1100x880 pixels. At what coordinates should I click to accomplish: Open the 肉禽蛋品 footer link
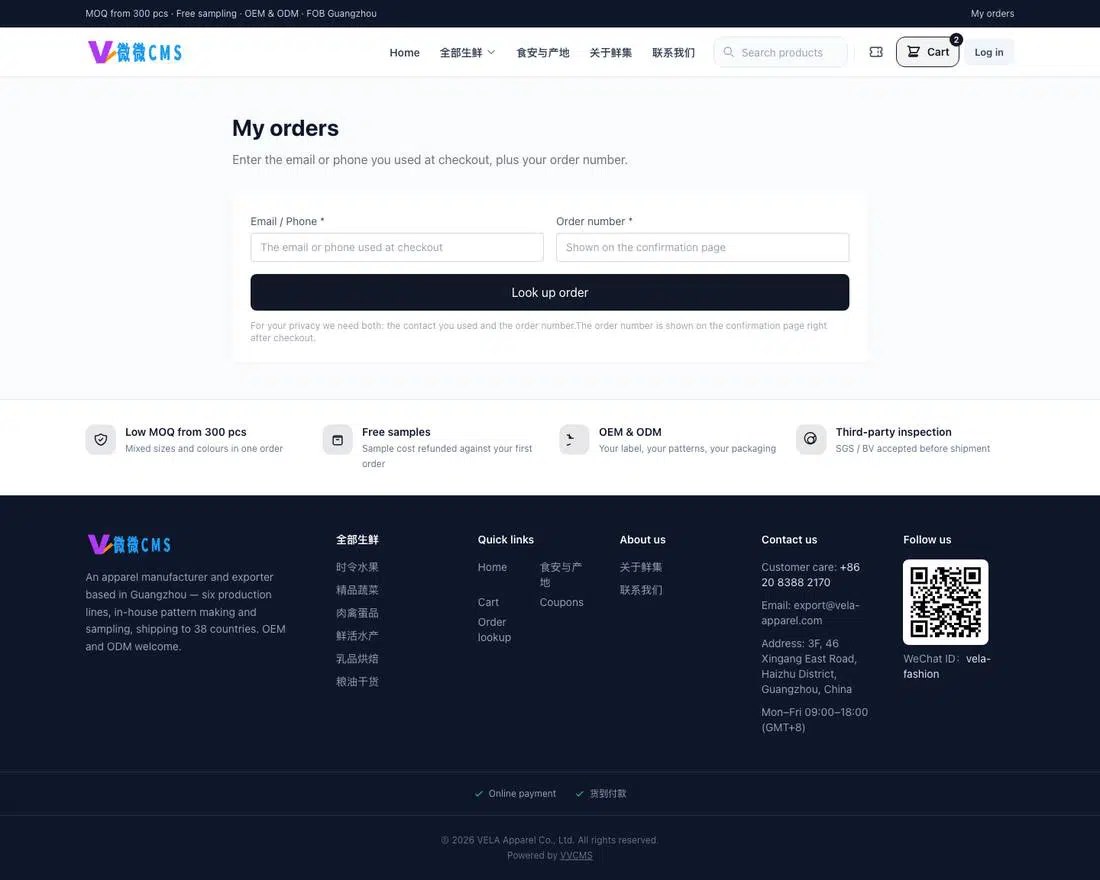(357, 613)
